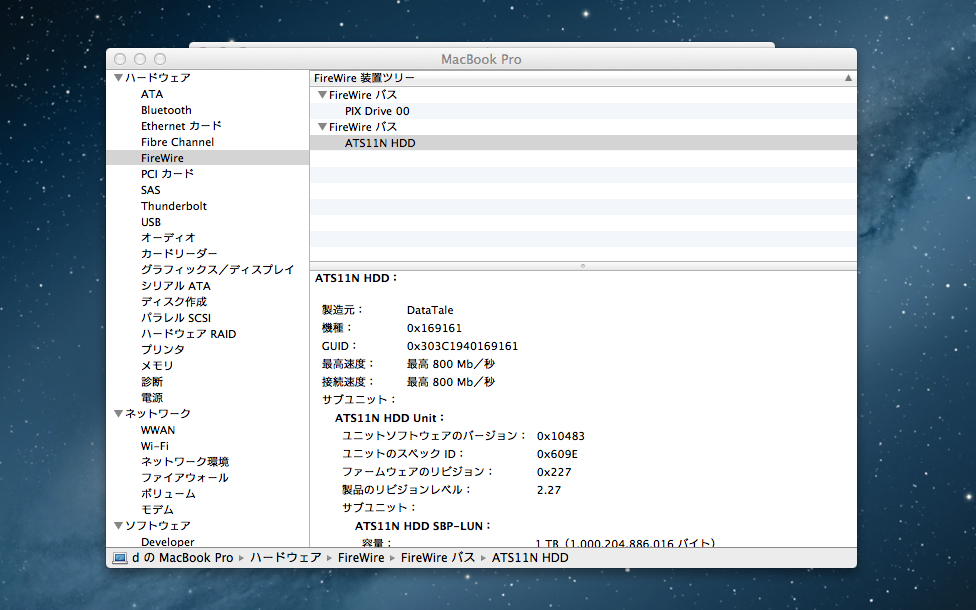This screenshot has height=610, width=976.
Task: Open PCI カード in the sidebar
Action: coord(167,174)
